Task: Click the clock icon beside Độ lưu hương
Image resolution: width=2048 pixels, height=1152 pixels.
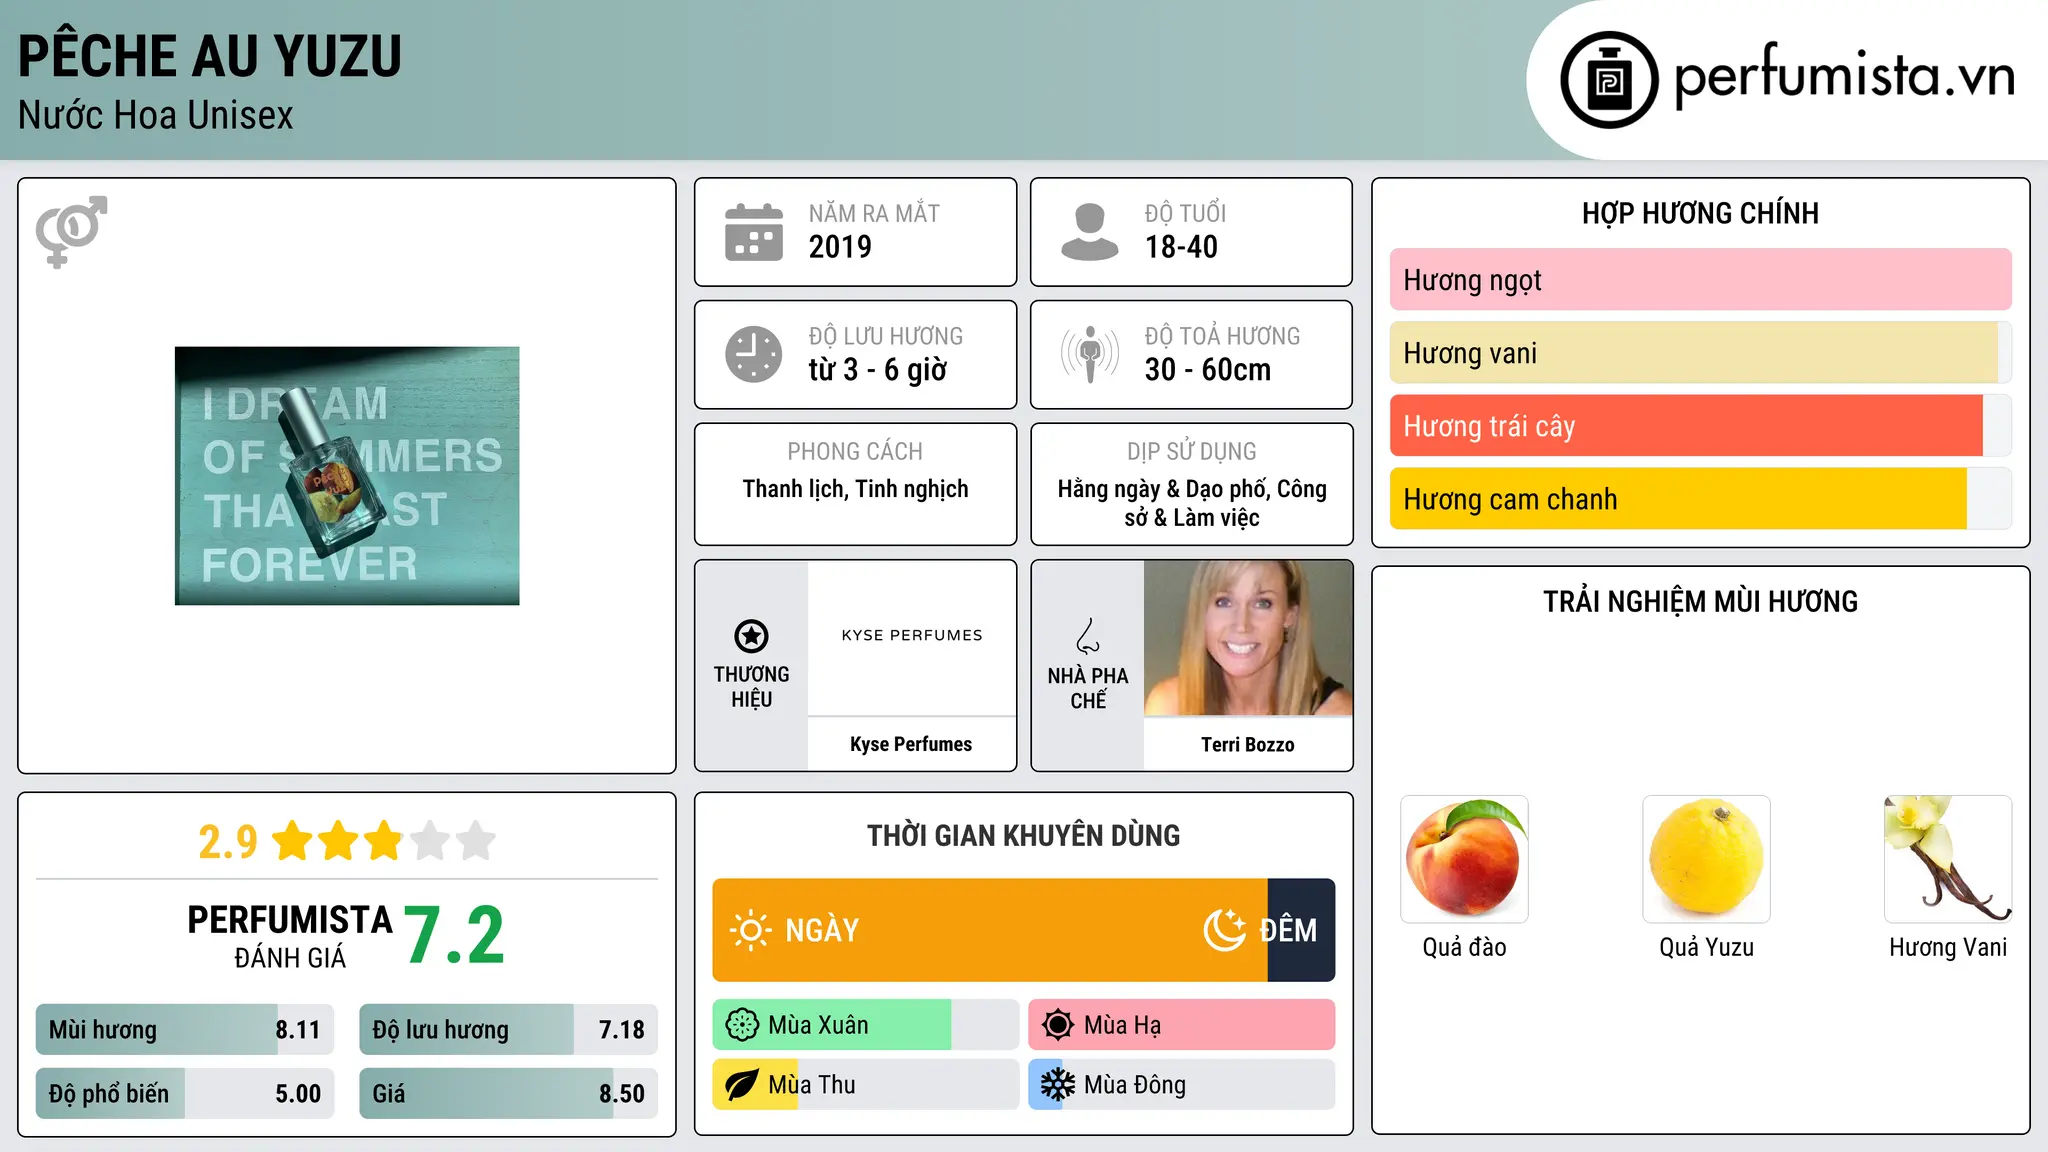Action: click(x=754, y=354)
